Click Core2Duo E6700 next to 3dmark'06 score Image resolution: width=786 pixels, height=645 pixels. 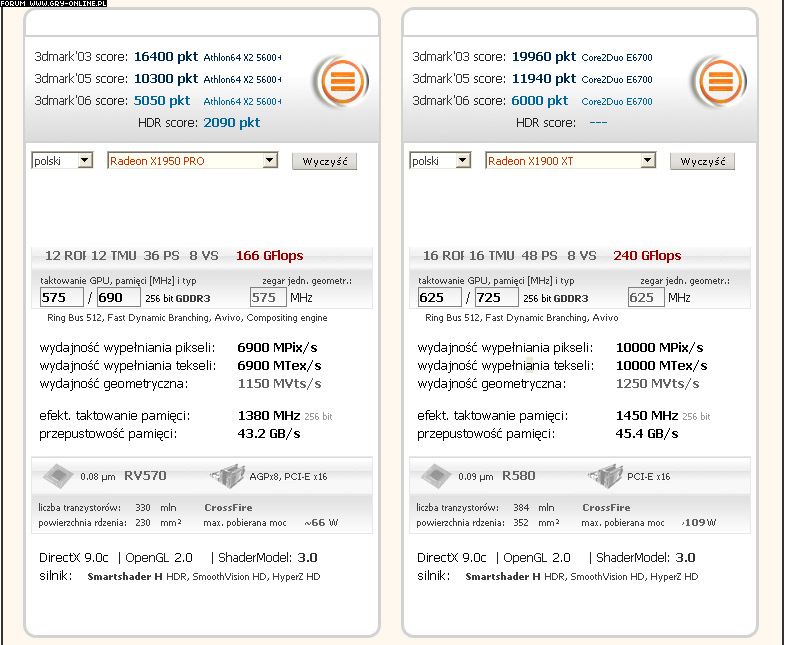(617, 101)
